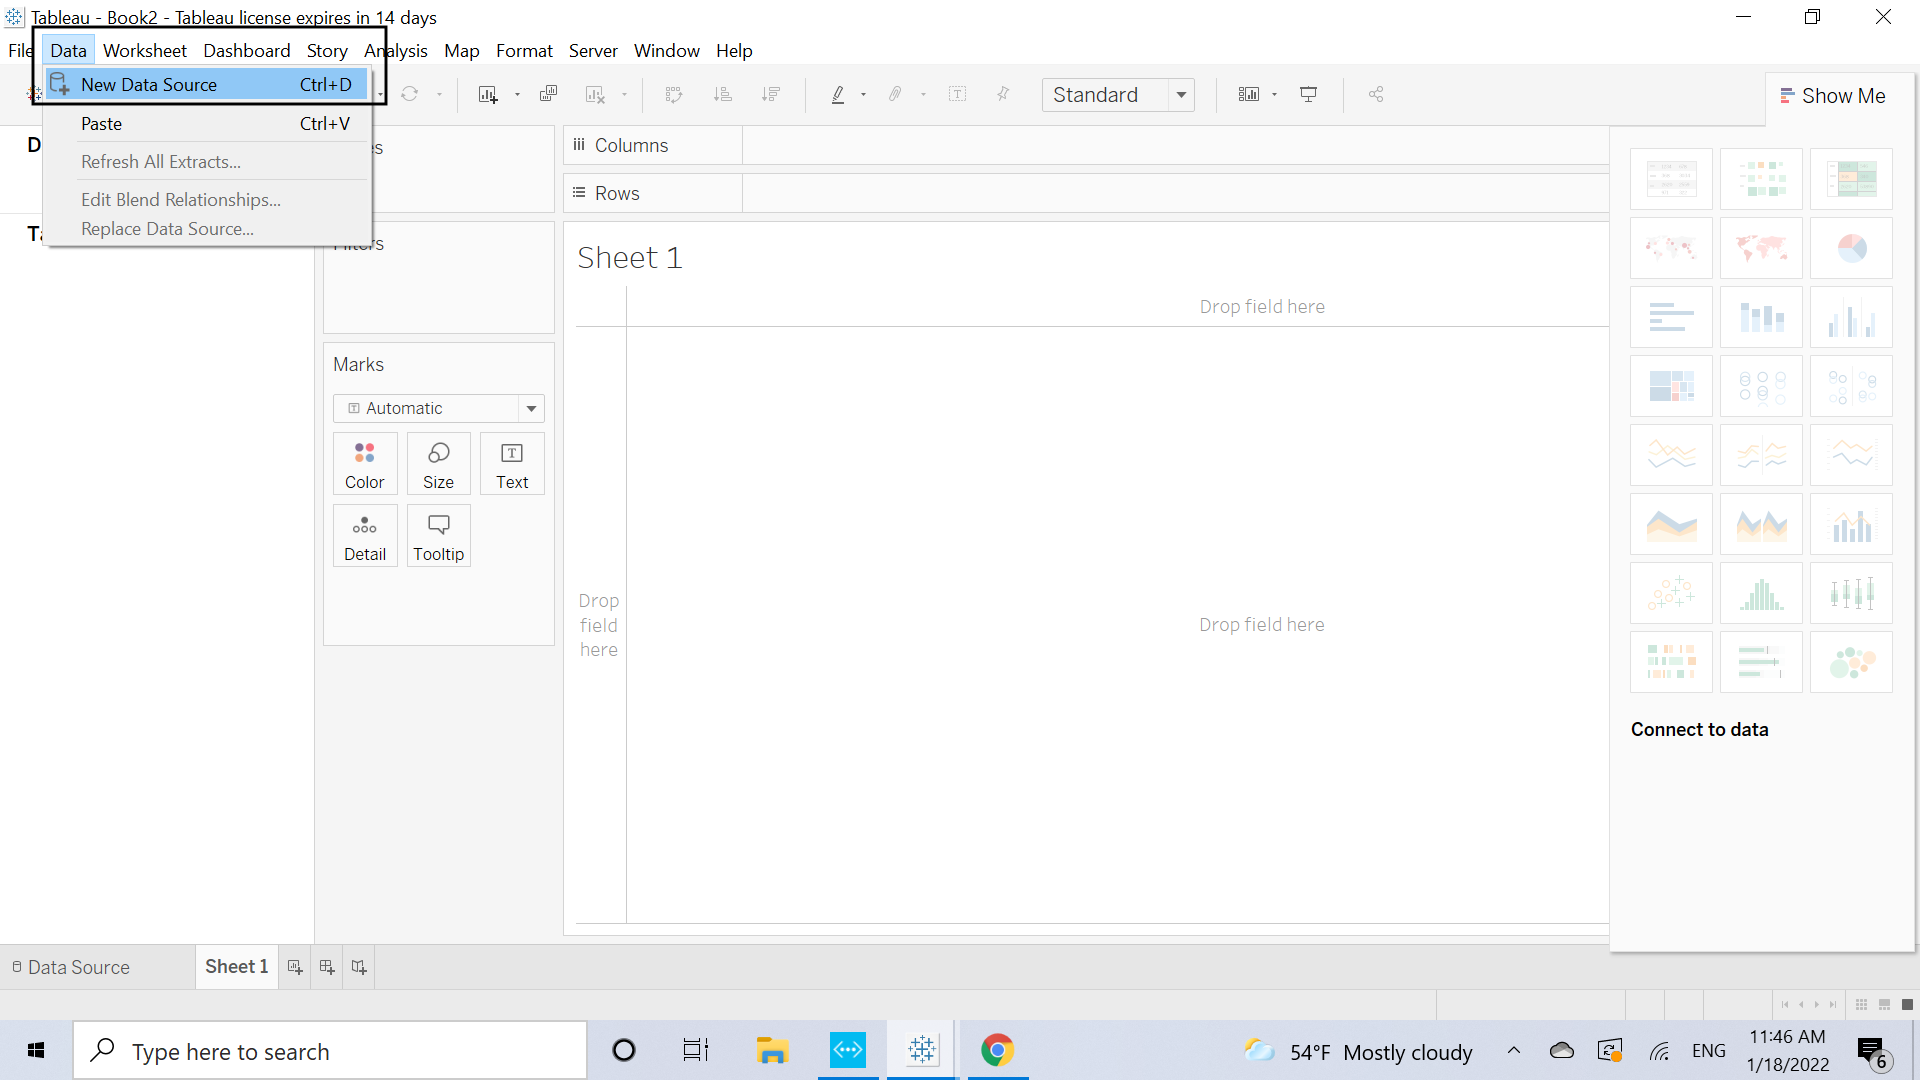Open the Format menu
Screen dimensions: 1920x1080
pyautogui.click(x=524, y=51)
